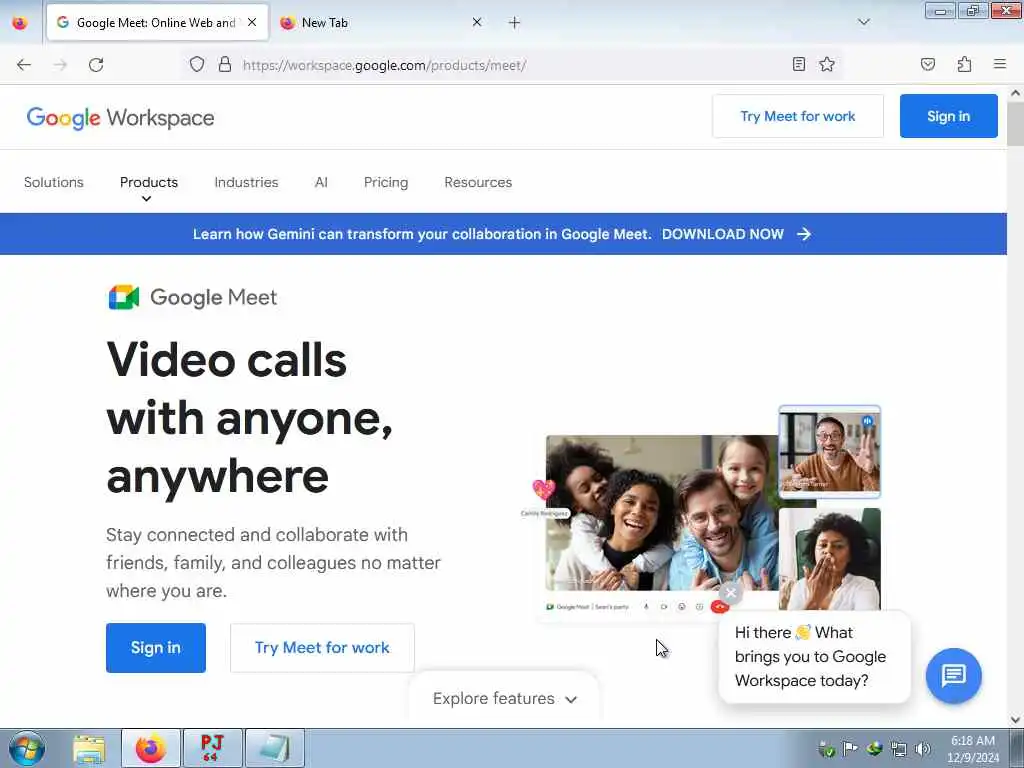Click the site security padlock icon
The image size is (1024, 768).
[x=225, y=64]
